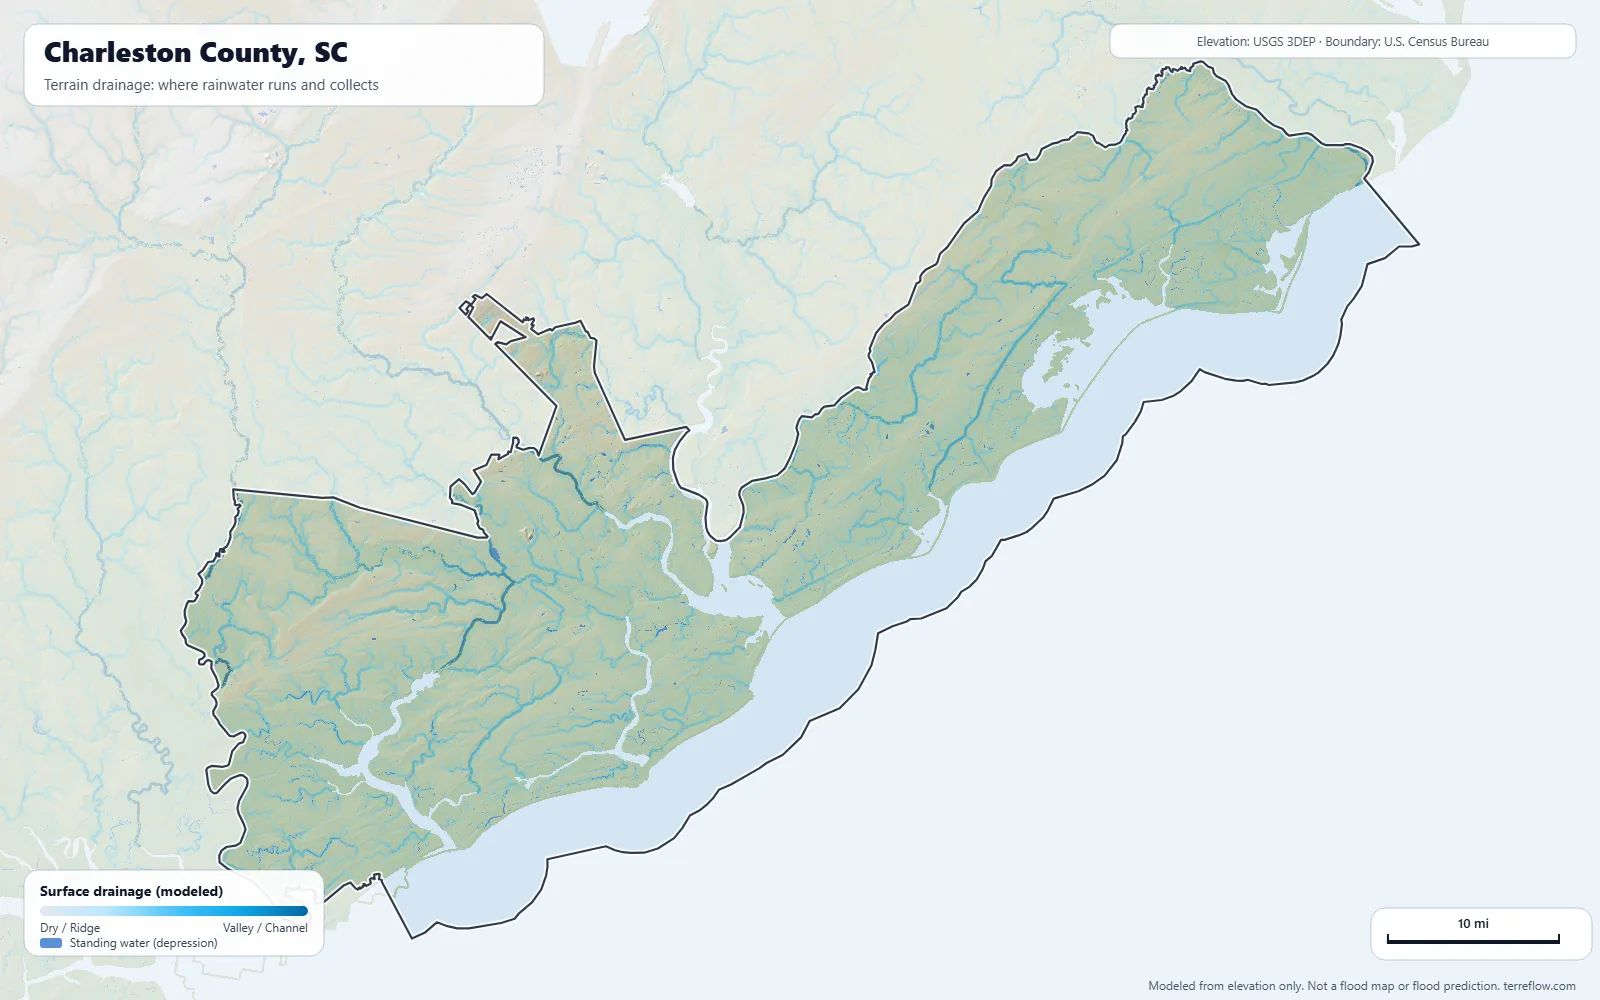
Task: Click the Valley / Channel legend label
Action: [265, 928]
